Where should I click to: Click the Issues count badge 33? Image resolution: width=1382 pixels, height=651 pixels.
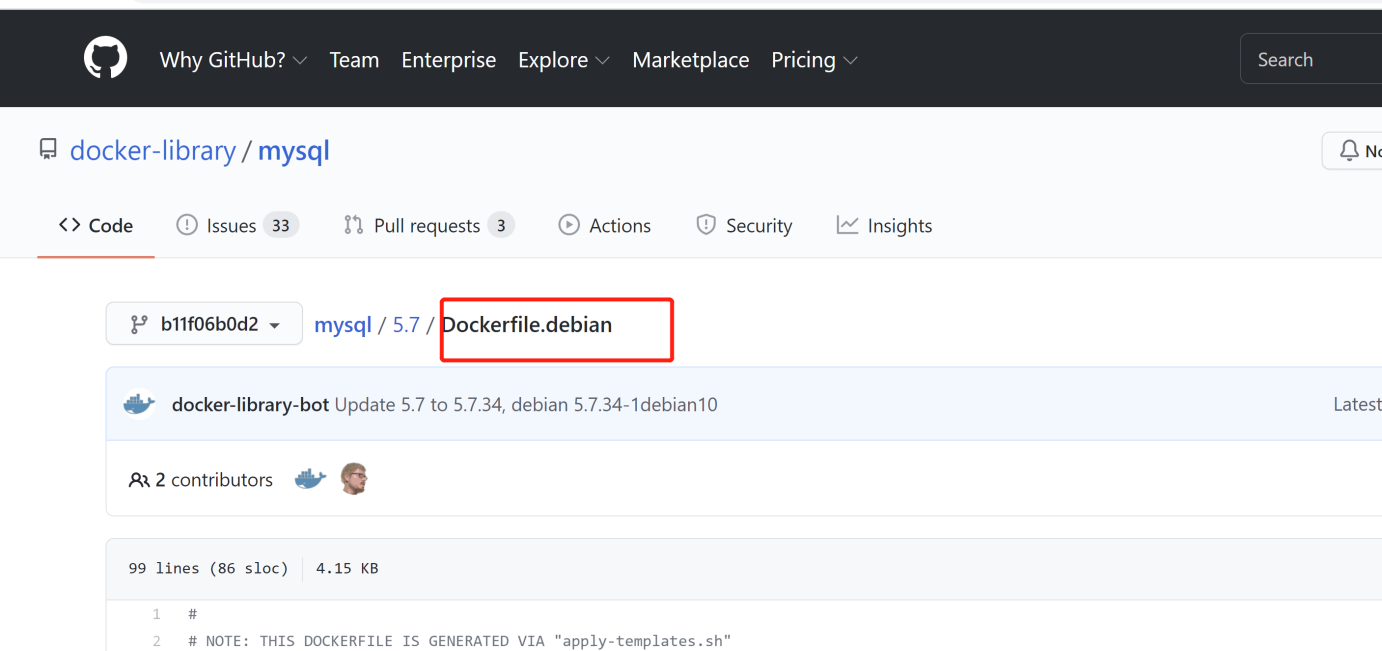281,226
